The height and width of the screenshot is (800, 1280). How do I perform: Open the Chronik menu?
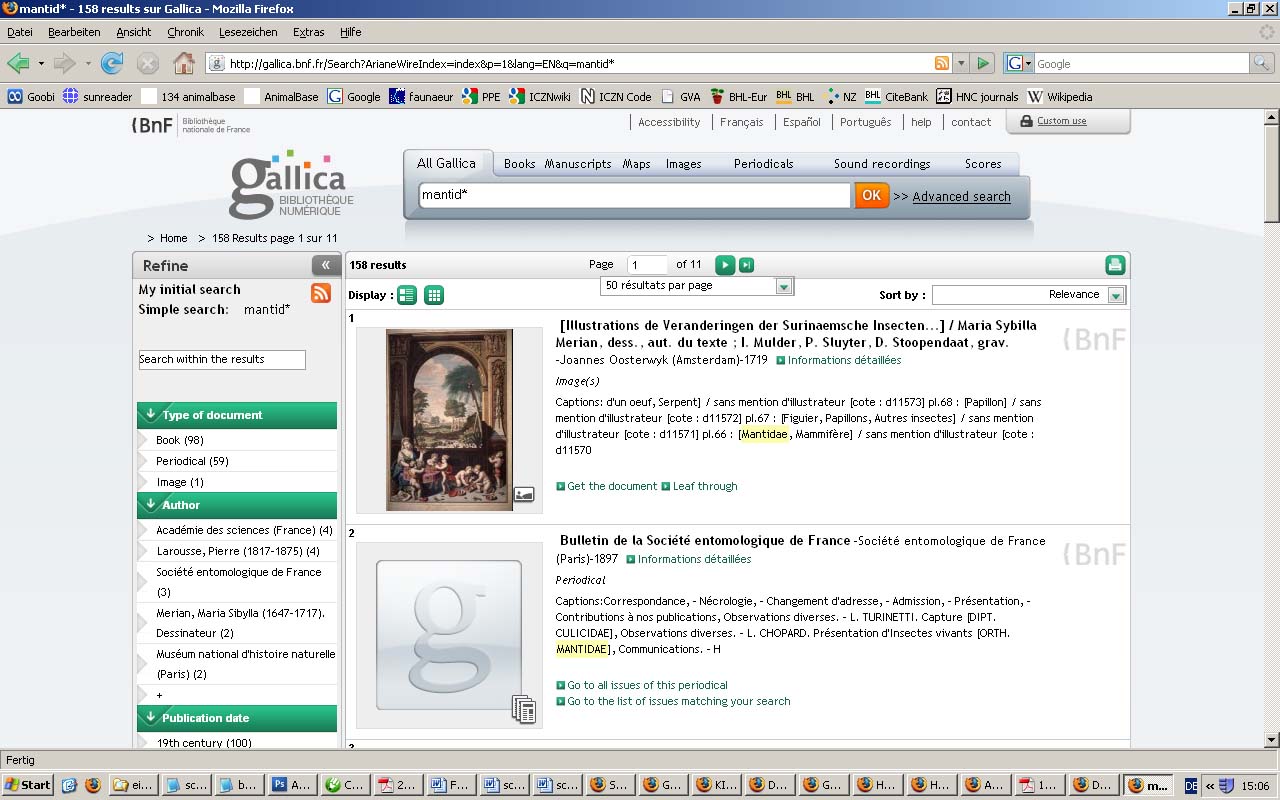click(x=185, y=32)
